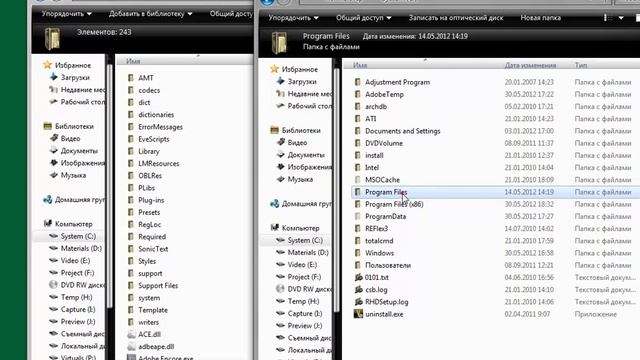Select the totalcmd folder
640x360 pixels.
(379, 241)
